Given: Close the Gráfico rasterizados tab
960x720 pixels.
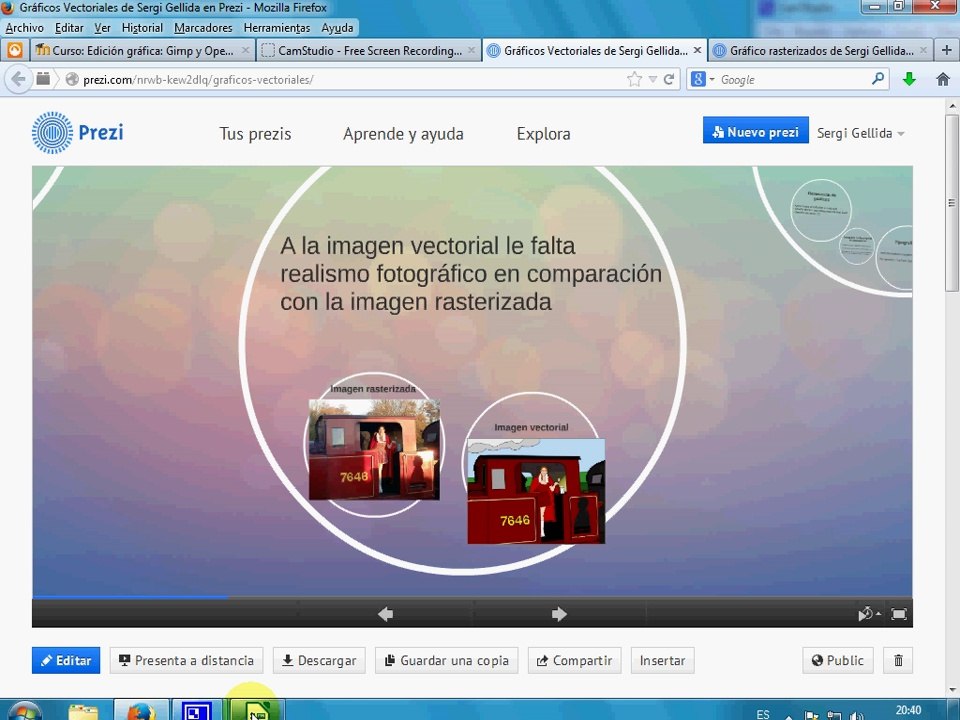Looking at the screenshot, I should pos(923,50).
